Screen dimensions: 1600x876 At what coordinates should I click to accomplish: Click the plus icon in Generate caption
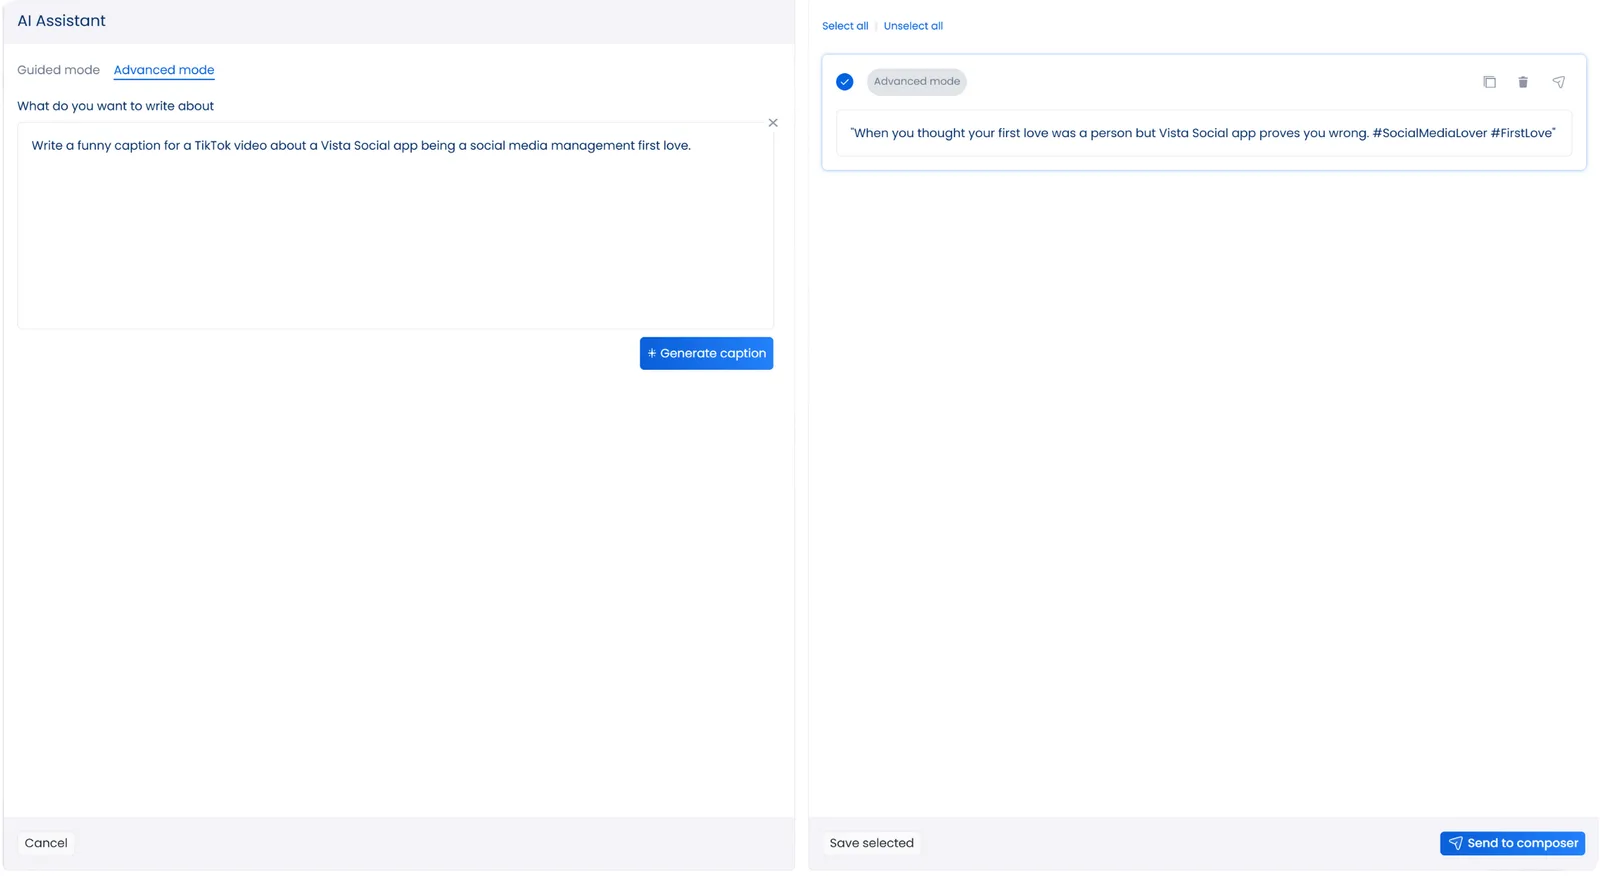[x=652, y=353]
